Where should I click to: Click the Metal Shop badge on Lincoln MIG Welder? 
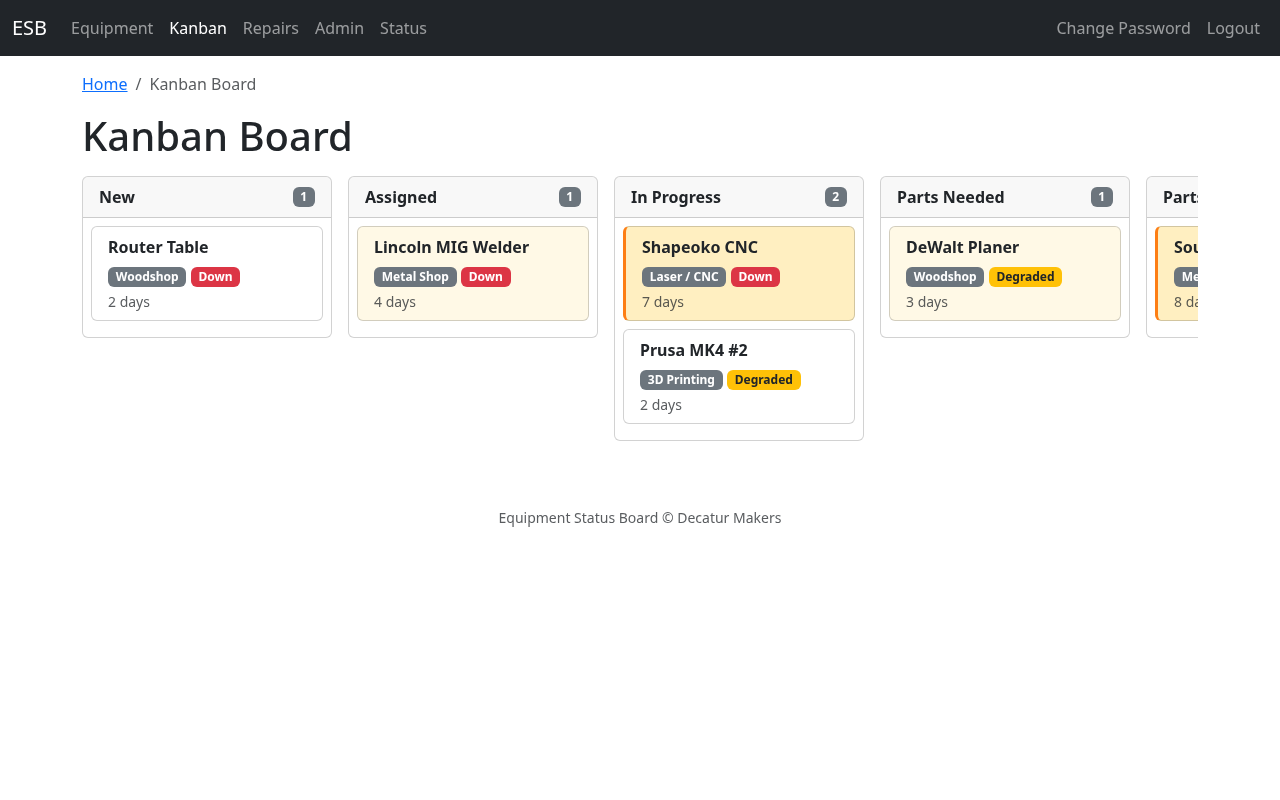(415, 277)
